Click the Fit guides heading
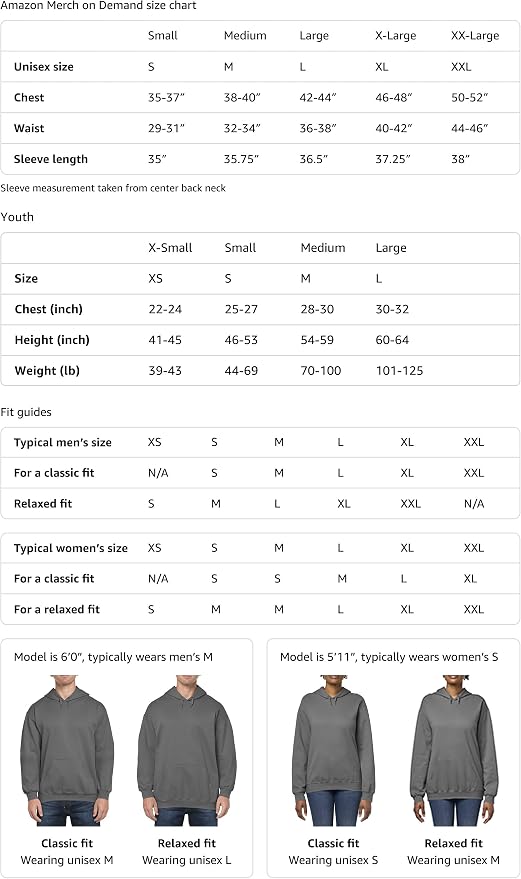Viewport: 521px width, 879px height. (26, 412)
